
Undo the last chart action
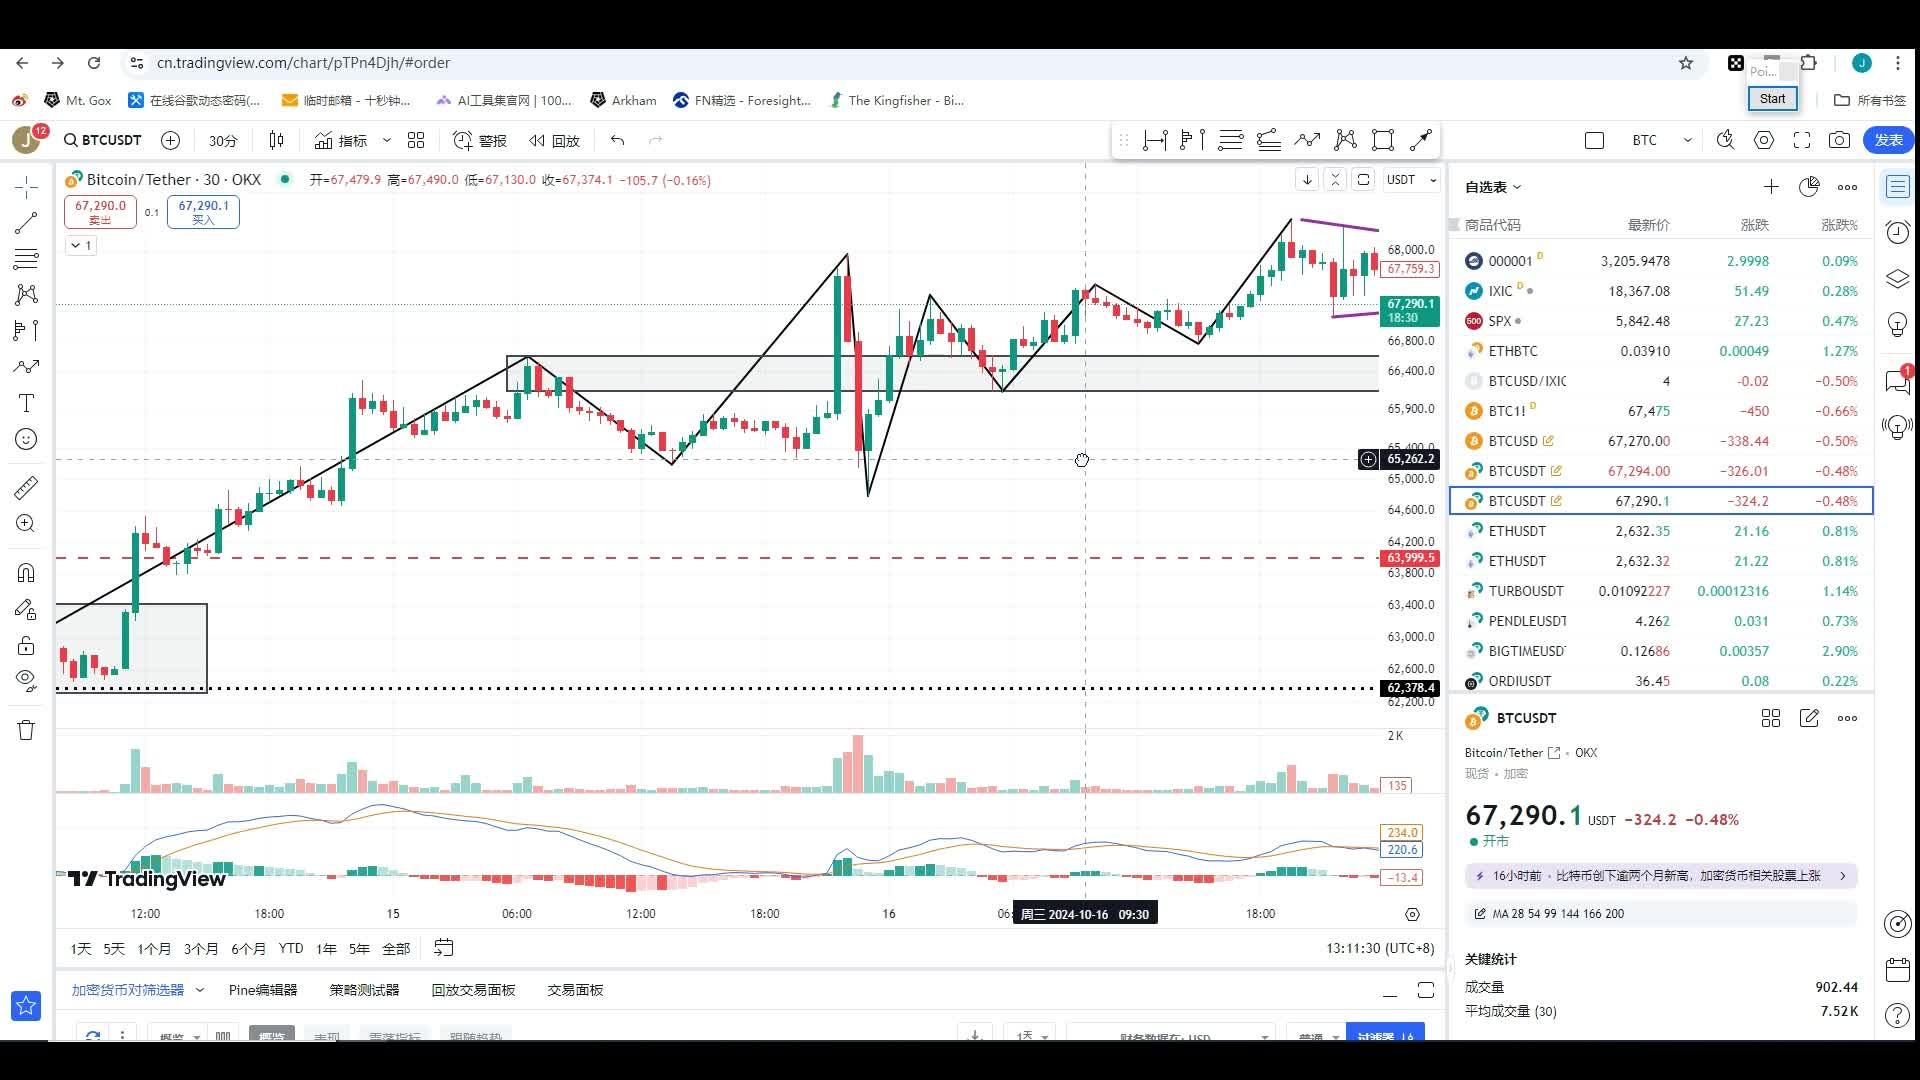[x=617, y=140]
